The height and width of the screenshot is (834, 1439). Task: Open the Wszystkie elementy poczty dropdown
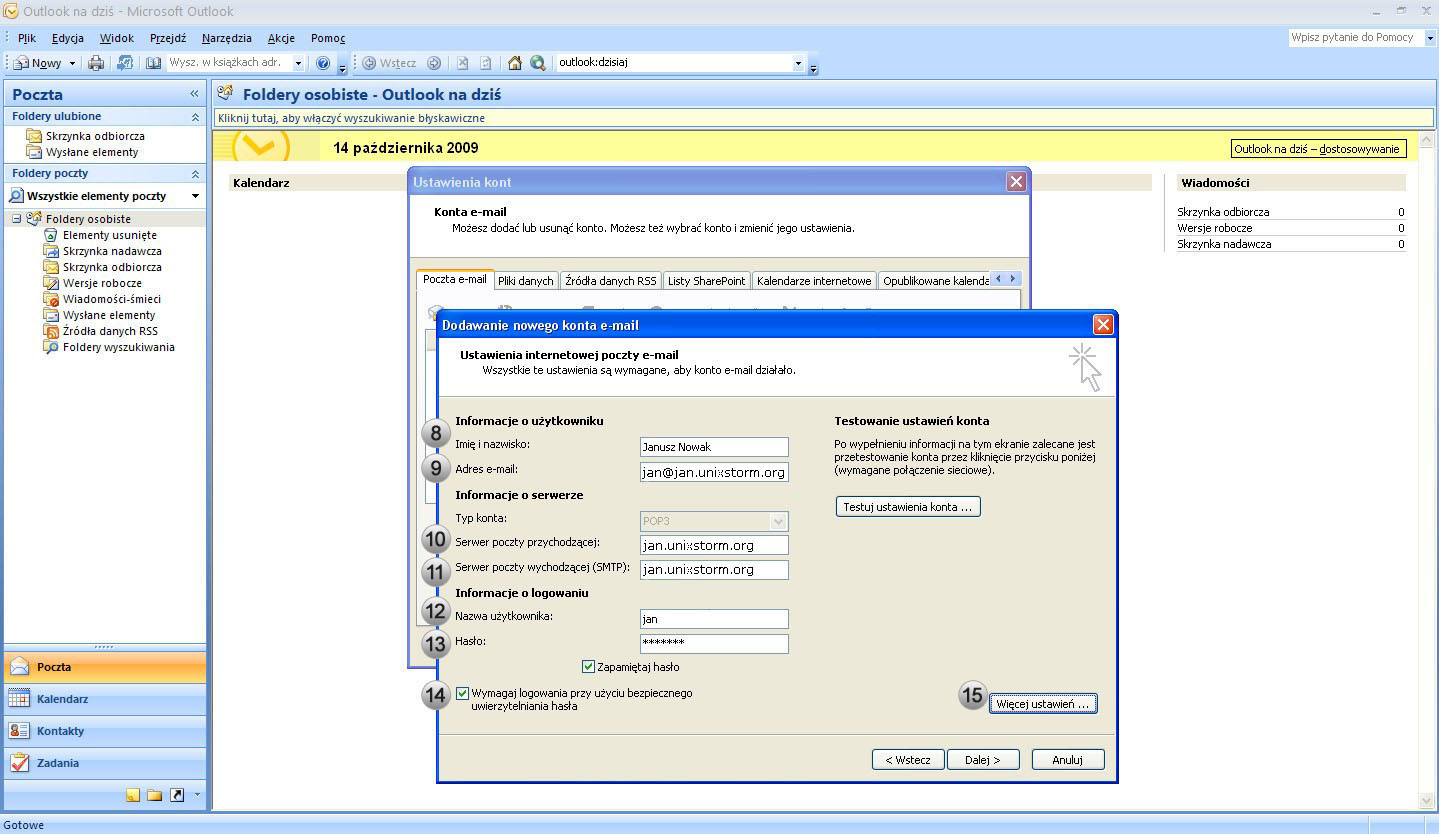pos(195,196)
